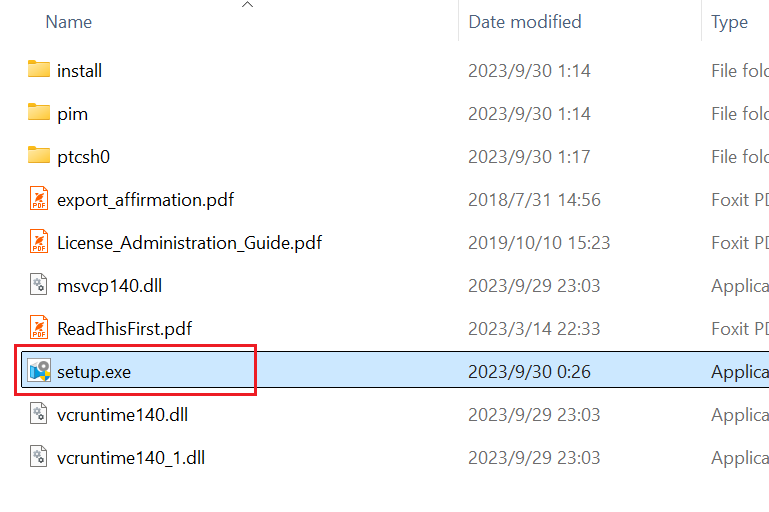Click the install folder icon
The image size is (769, 512).
[39, 70]
